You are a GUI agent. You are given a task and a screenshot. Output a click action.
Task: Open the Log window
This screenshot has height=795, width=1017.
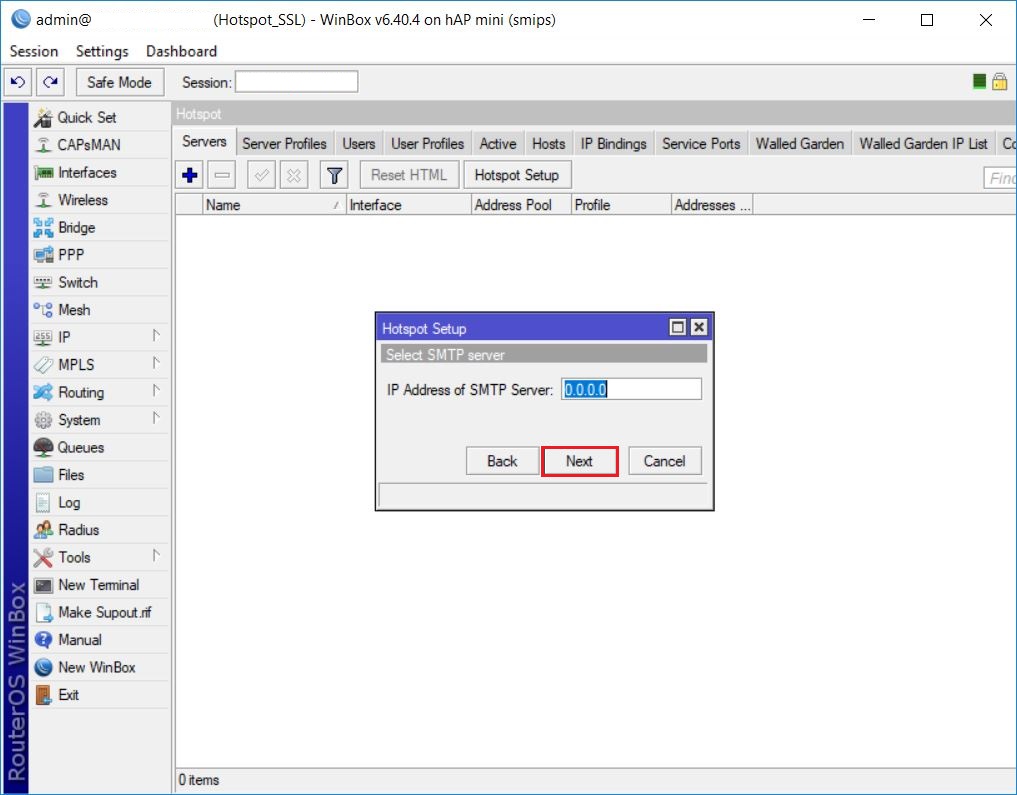click(101, 503)
